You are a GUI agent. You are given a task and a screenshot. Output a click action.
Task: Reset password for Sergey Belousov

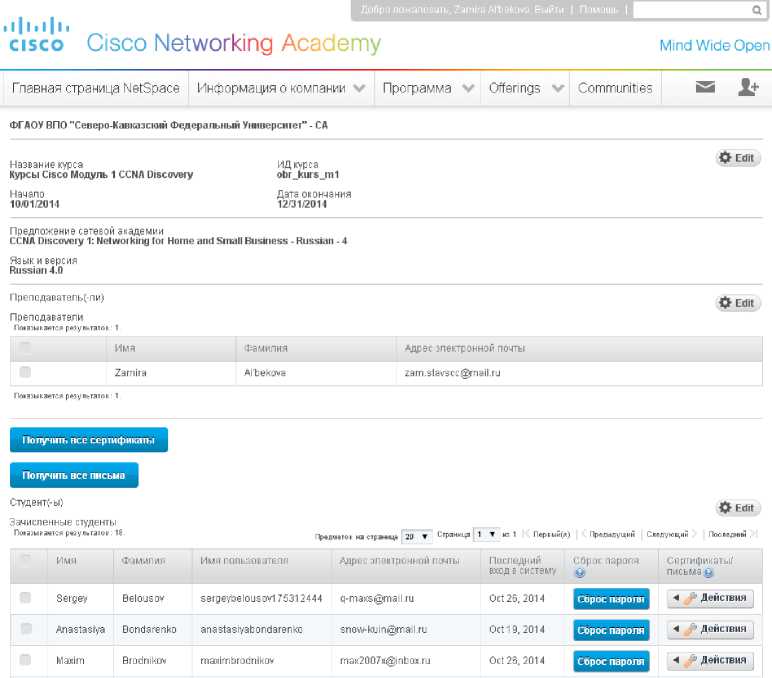tap(611, 599)
